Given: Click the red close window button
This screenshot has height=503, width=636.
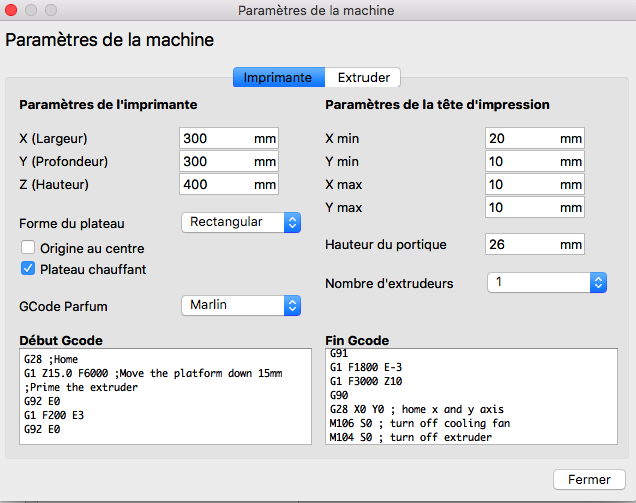Looking at the screenshot, I should click(12, 10).
